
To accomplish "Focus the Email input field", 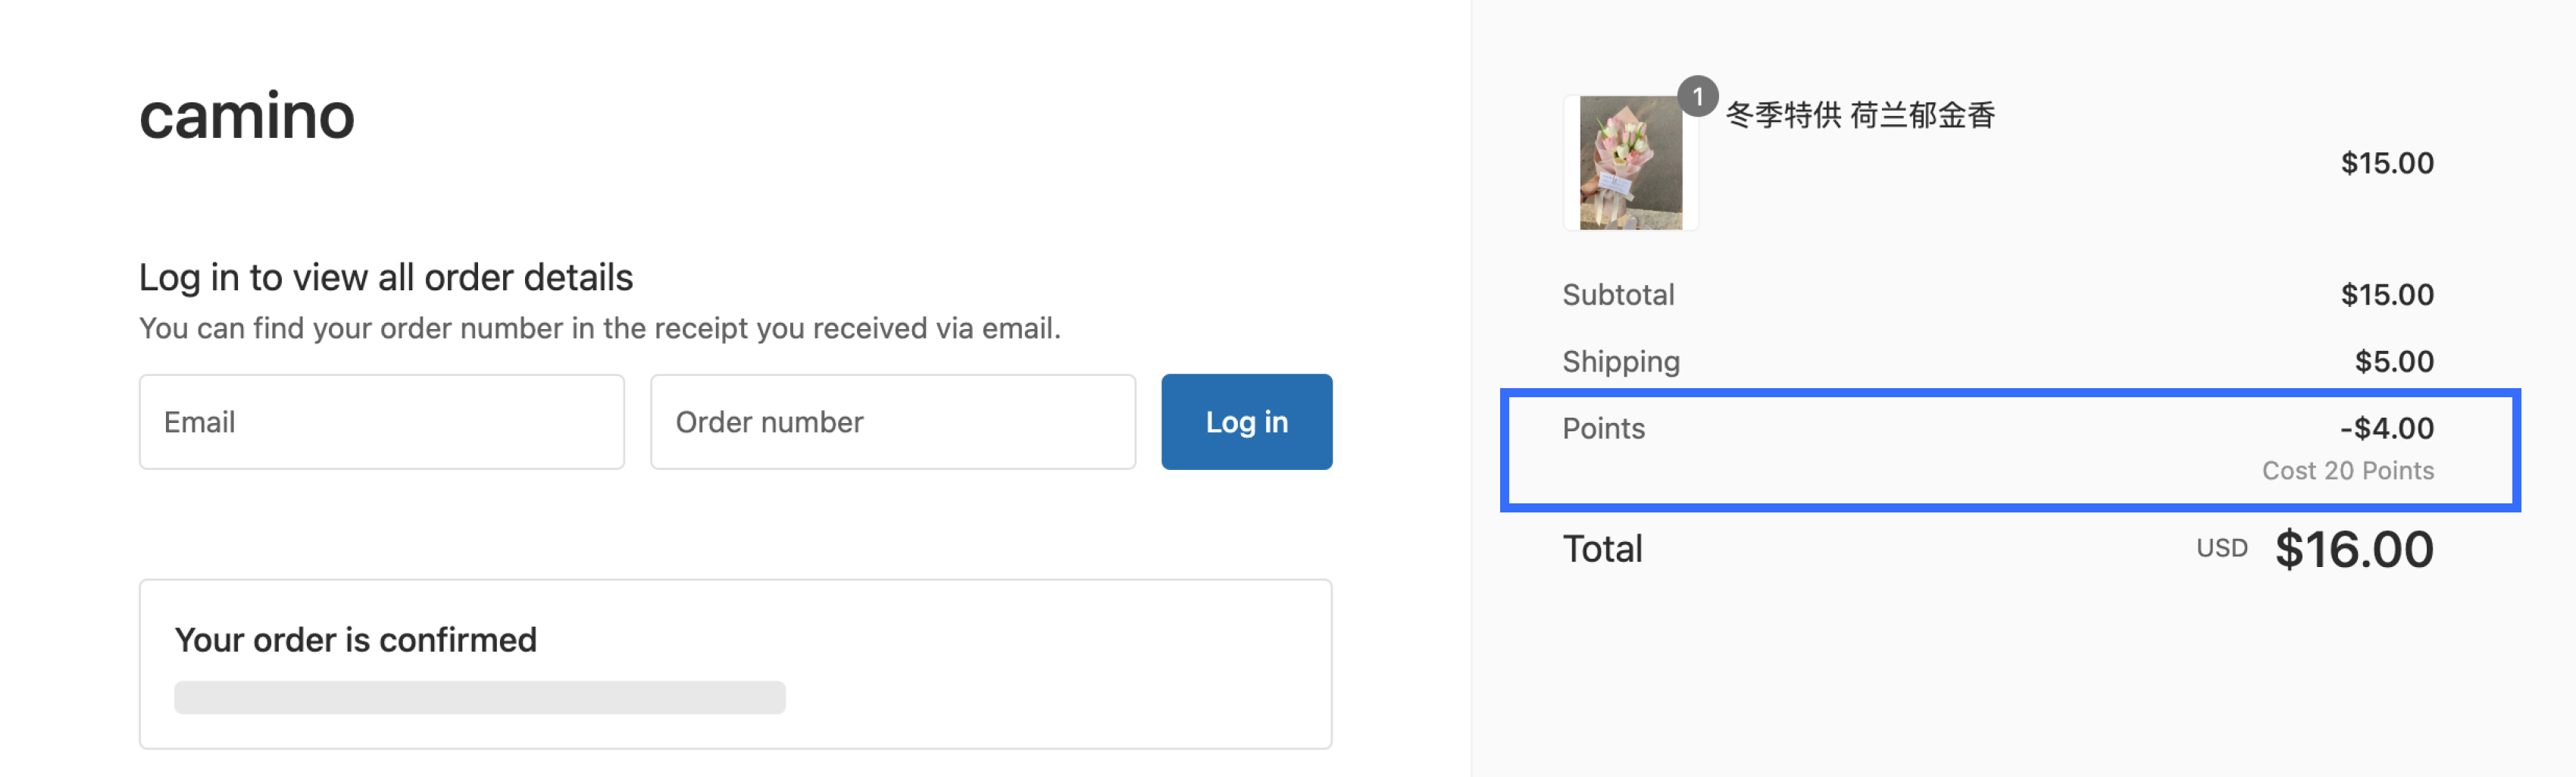I will 382,422.
